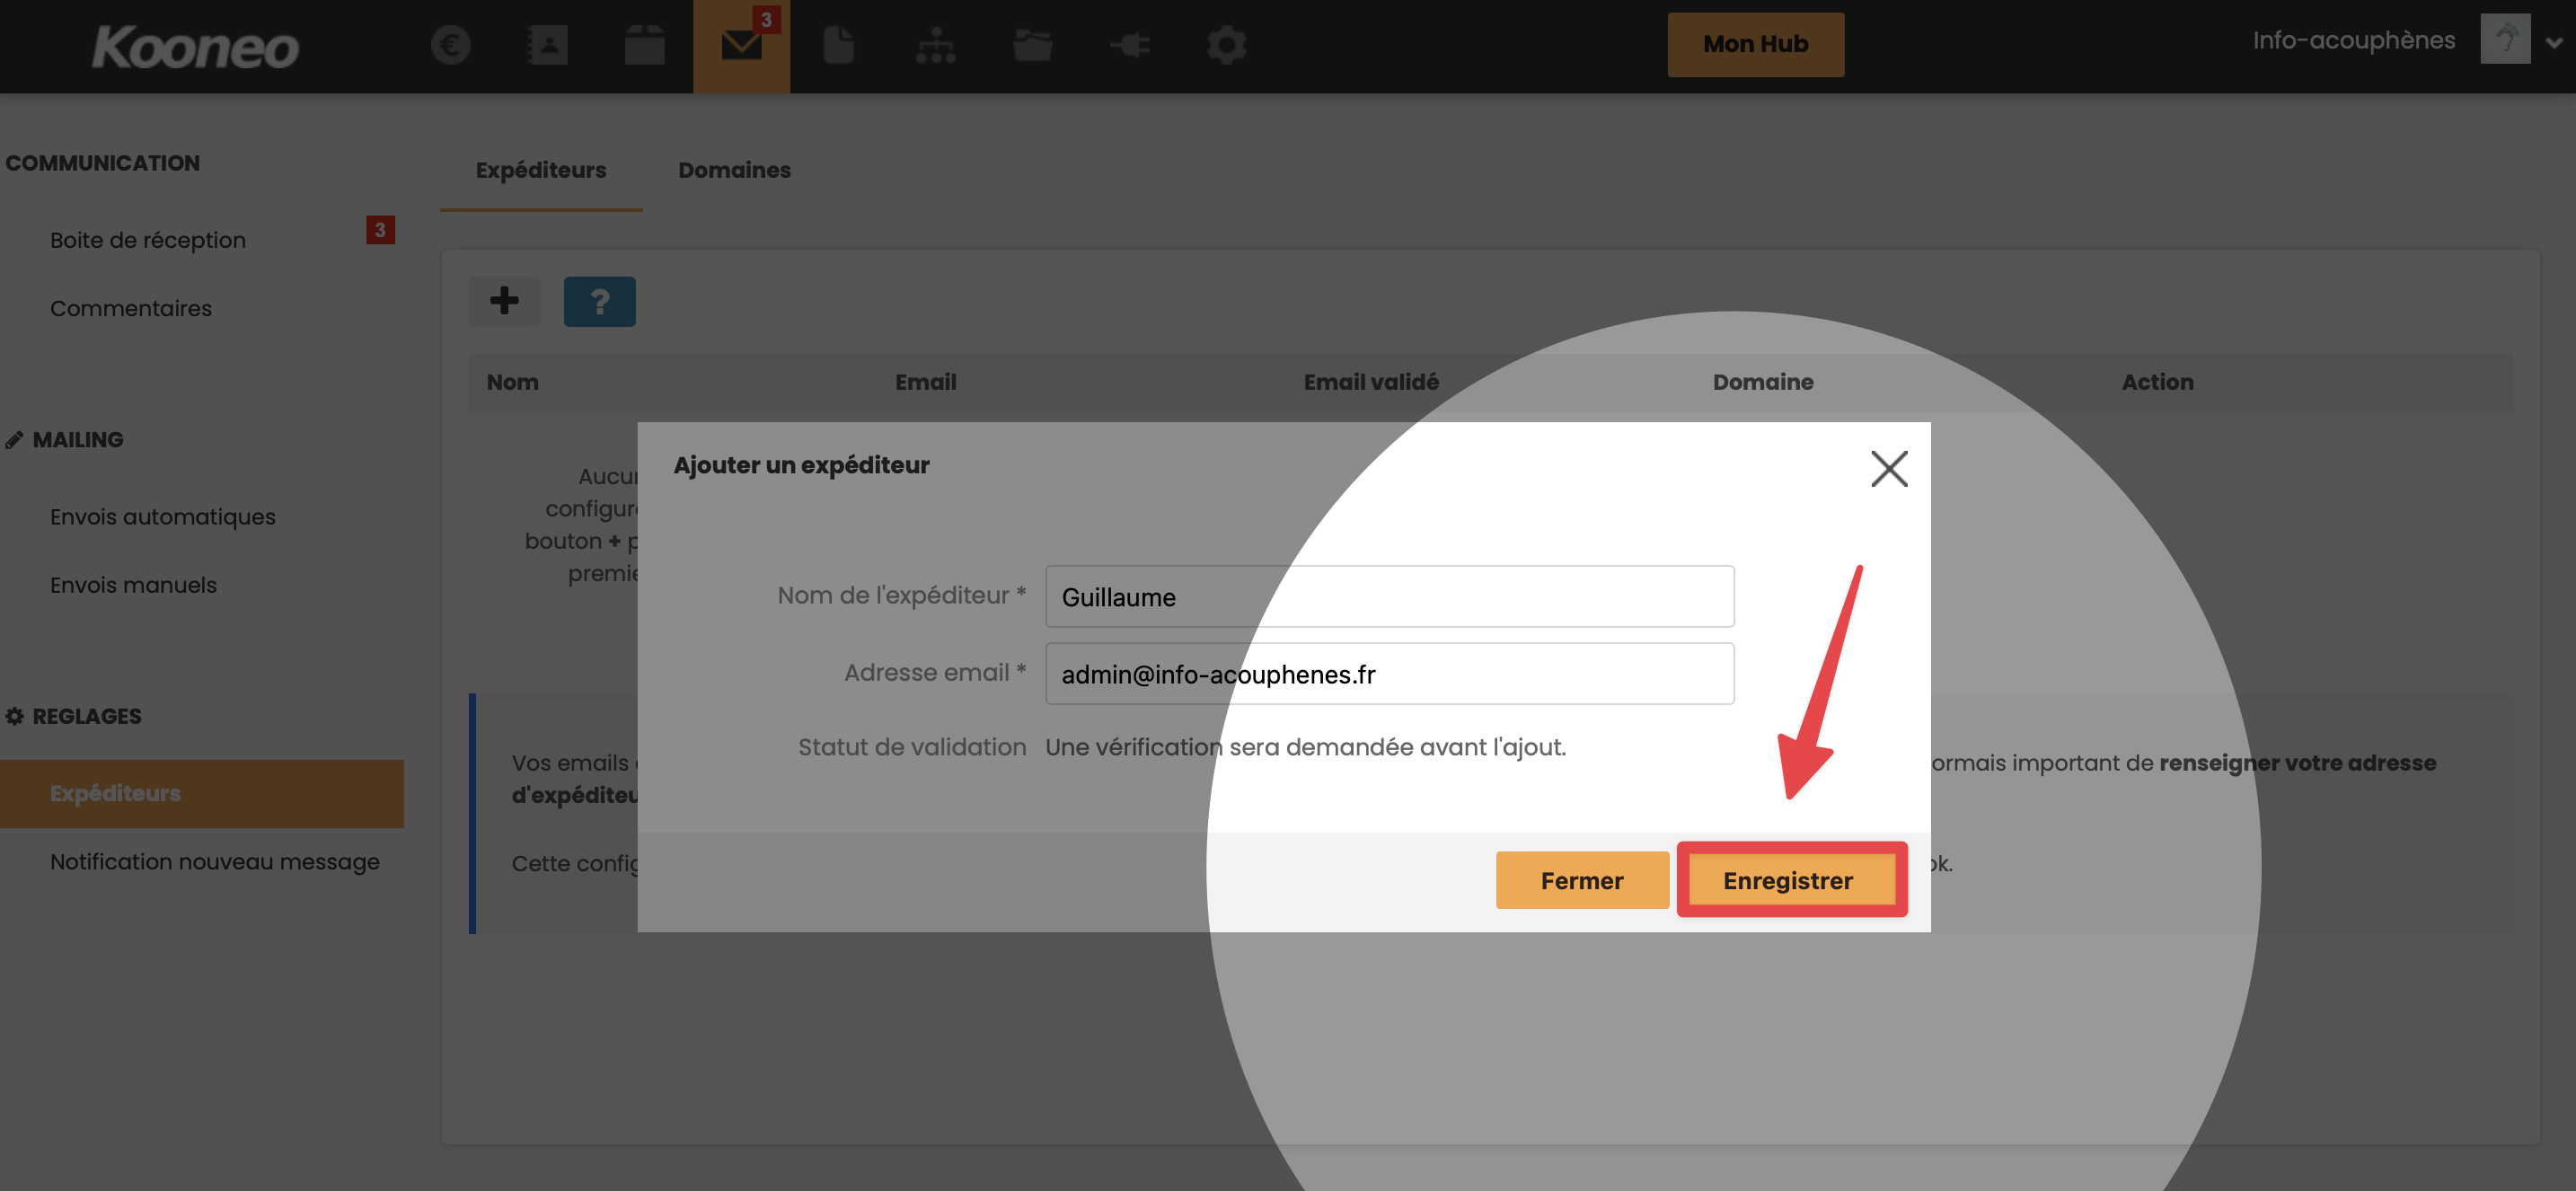The image size is (2576, 1191).
Task: Expand the Info-acouphènes account dropdown arrow
Action: click(2554, 42)
